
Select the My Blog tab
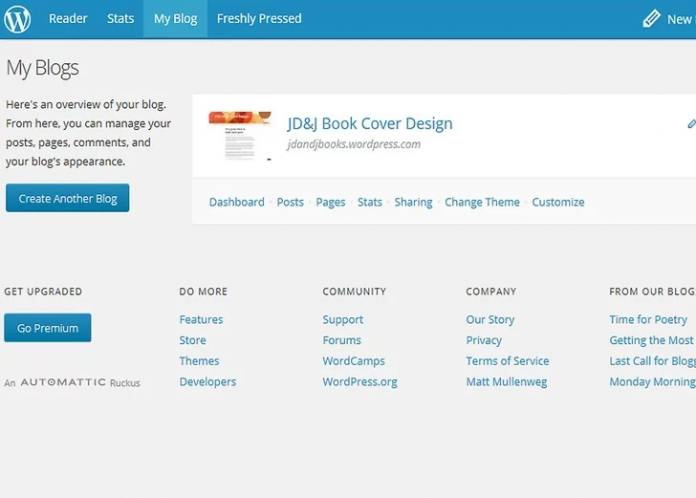175,18
